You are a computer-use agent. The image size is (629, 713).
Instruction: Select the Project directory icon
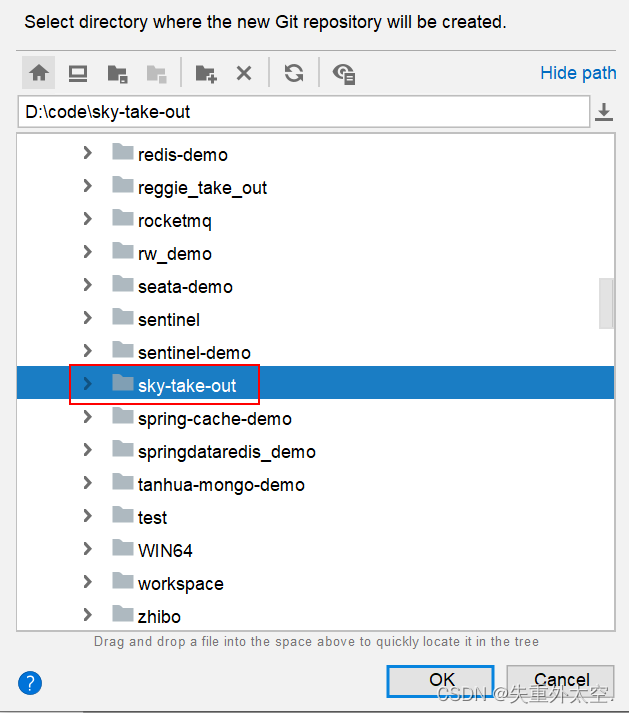[x=117, y=74]
